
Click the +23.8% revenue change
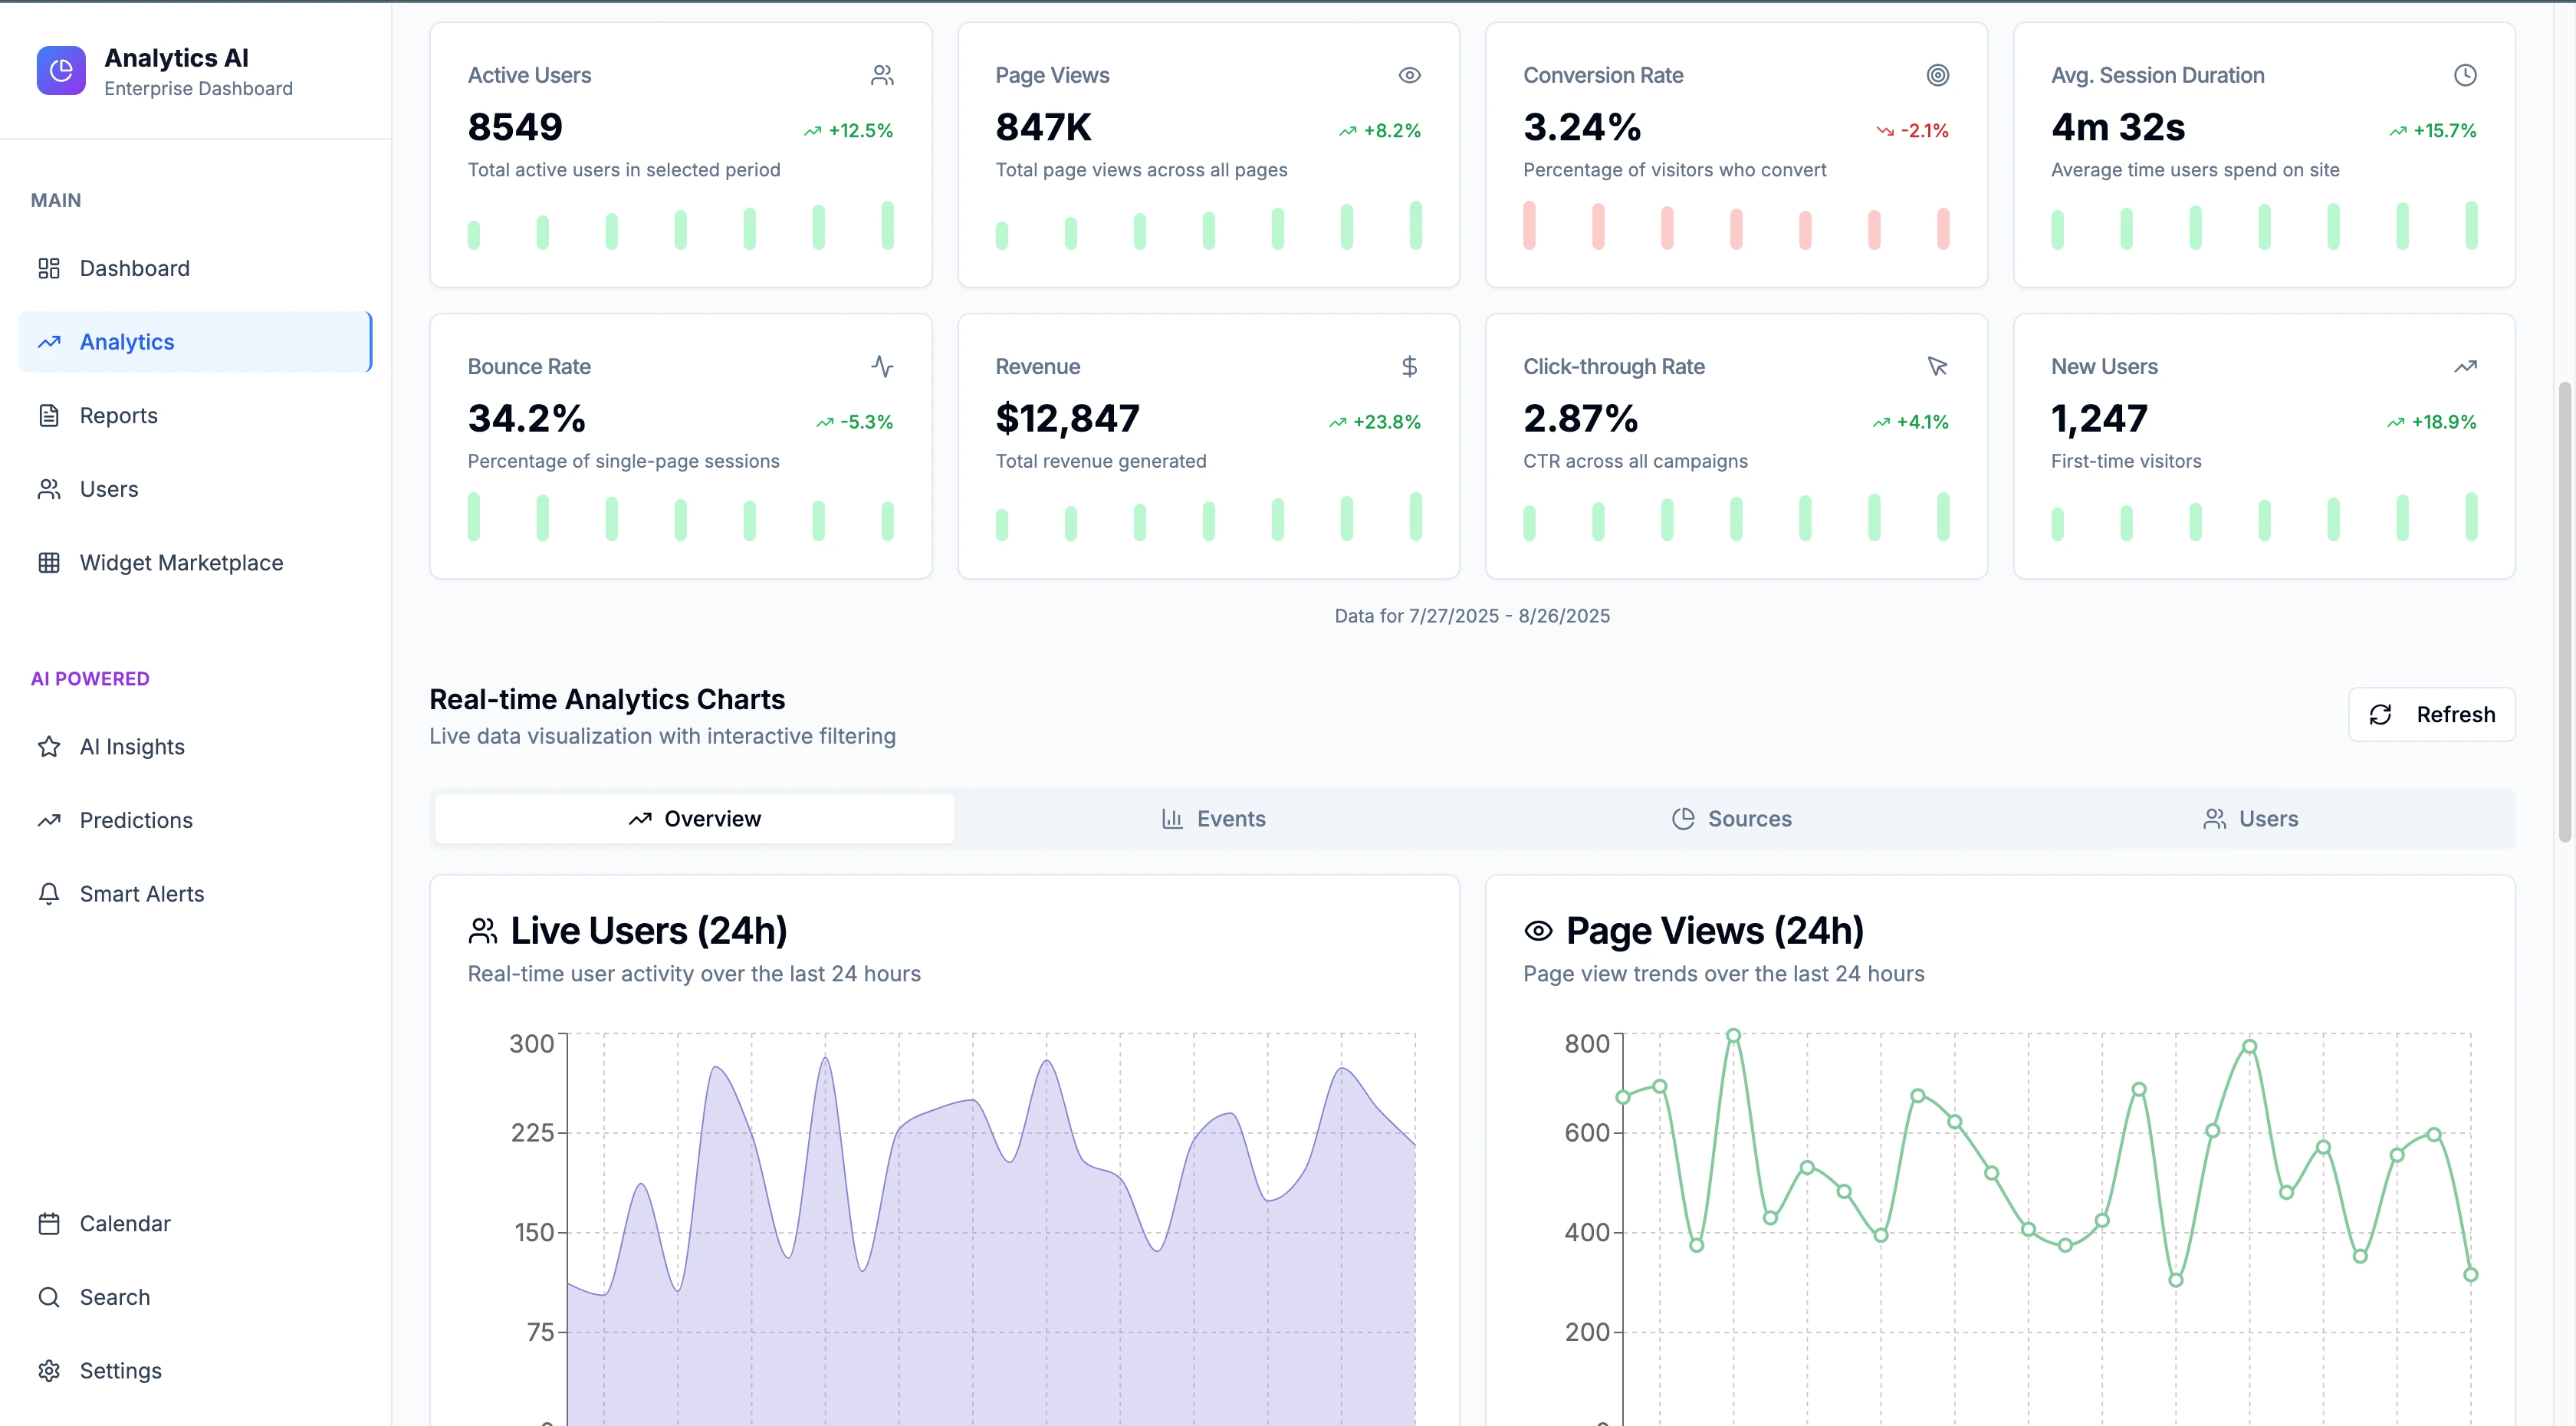pos(1375,422)
